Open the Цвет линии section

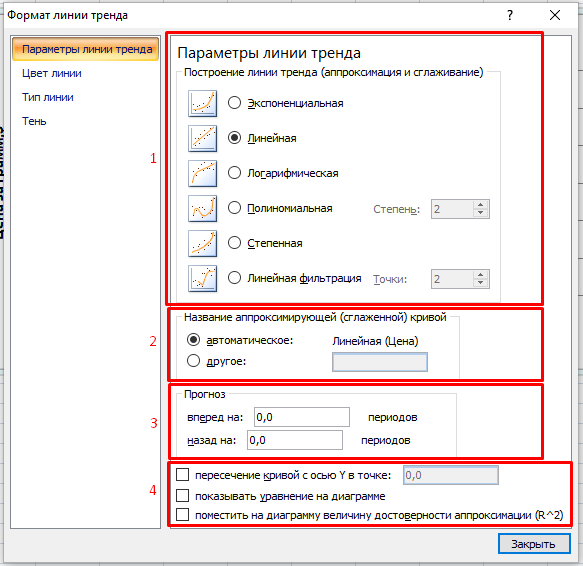(52, 73)
